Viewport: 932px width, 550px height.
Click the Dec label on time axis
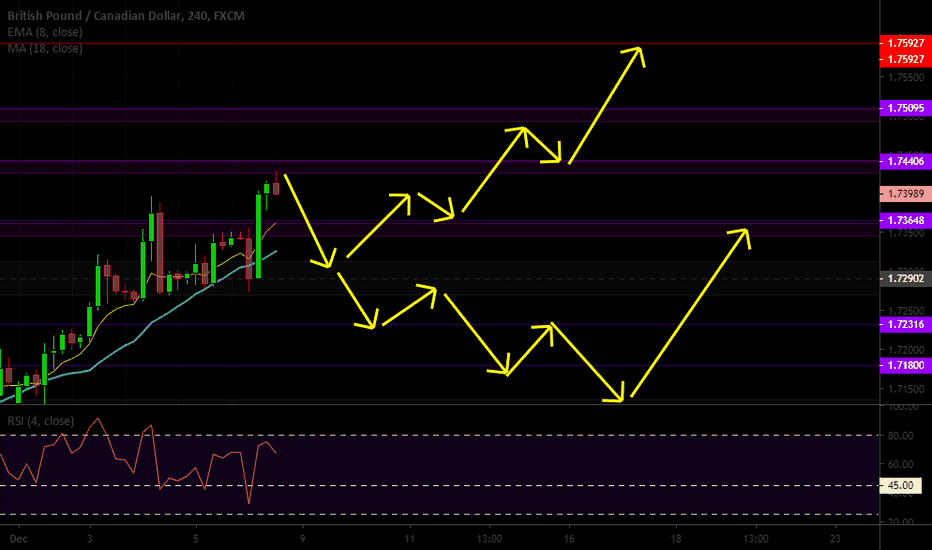pyautogui.click(x=15, y=537)
